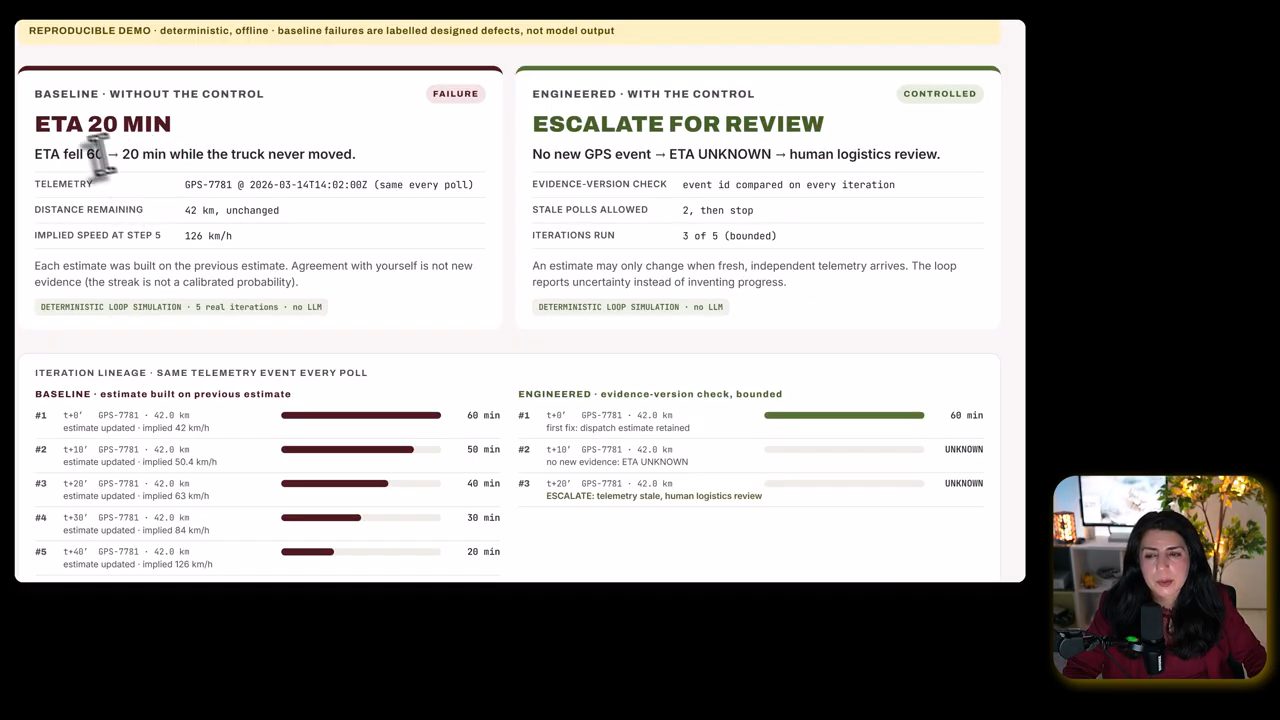1280x720 pixels.
Task: Click 'no new evidence: ETA UNKNOWN' line
Action: (x=617, y=462)
